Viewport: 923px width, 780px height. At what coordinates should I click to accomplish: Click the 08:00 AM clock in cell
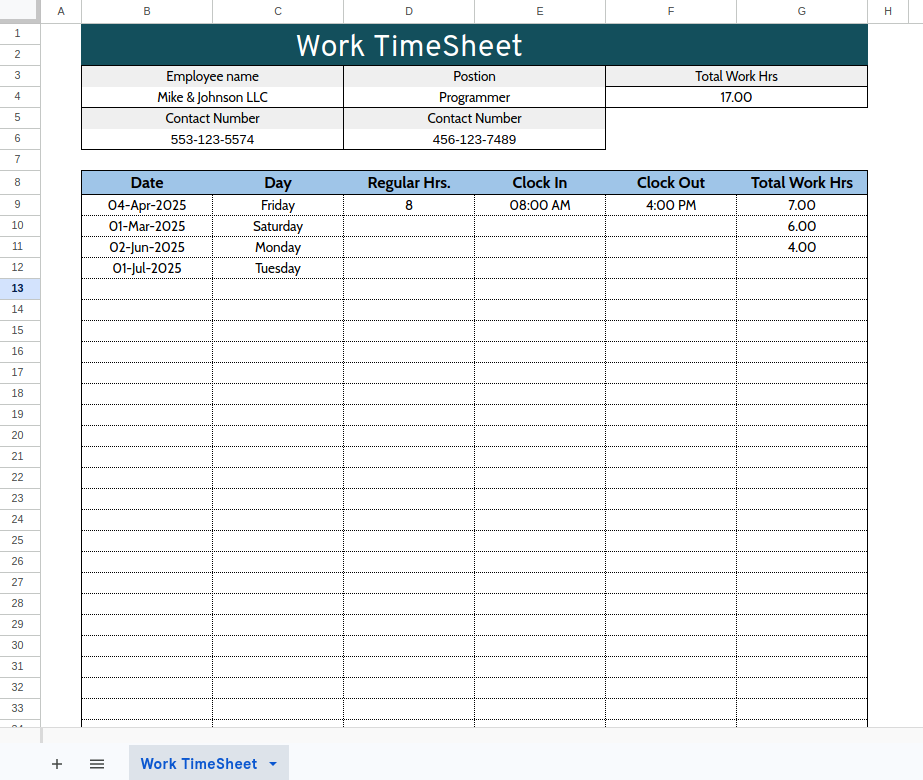pos(540,205)
